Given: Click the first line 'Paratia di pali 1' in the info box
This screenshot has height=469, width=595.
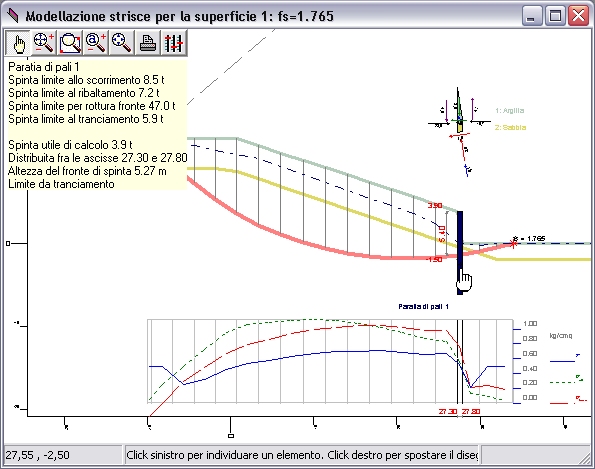Looking at the screenshot, I should [44, 67].
